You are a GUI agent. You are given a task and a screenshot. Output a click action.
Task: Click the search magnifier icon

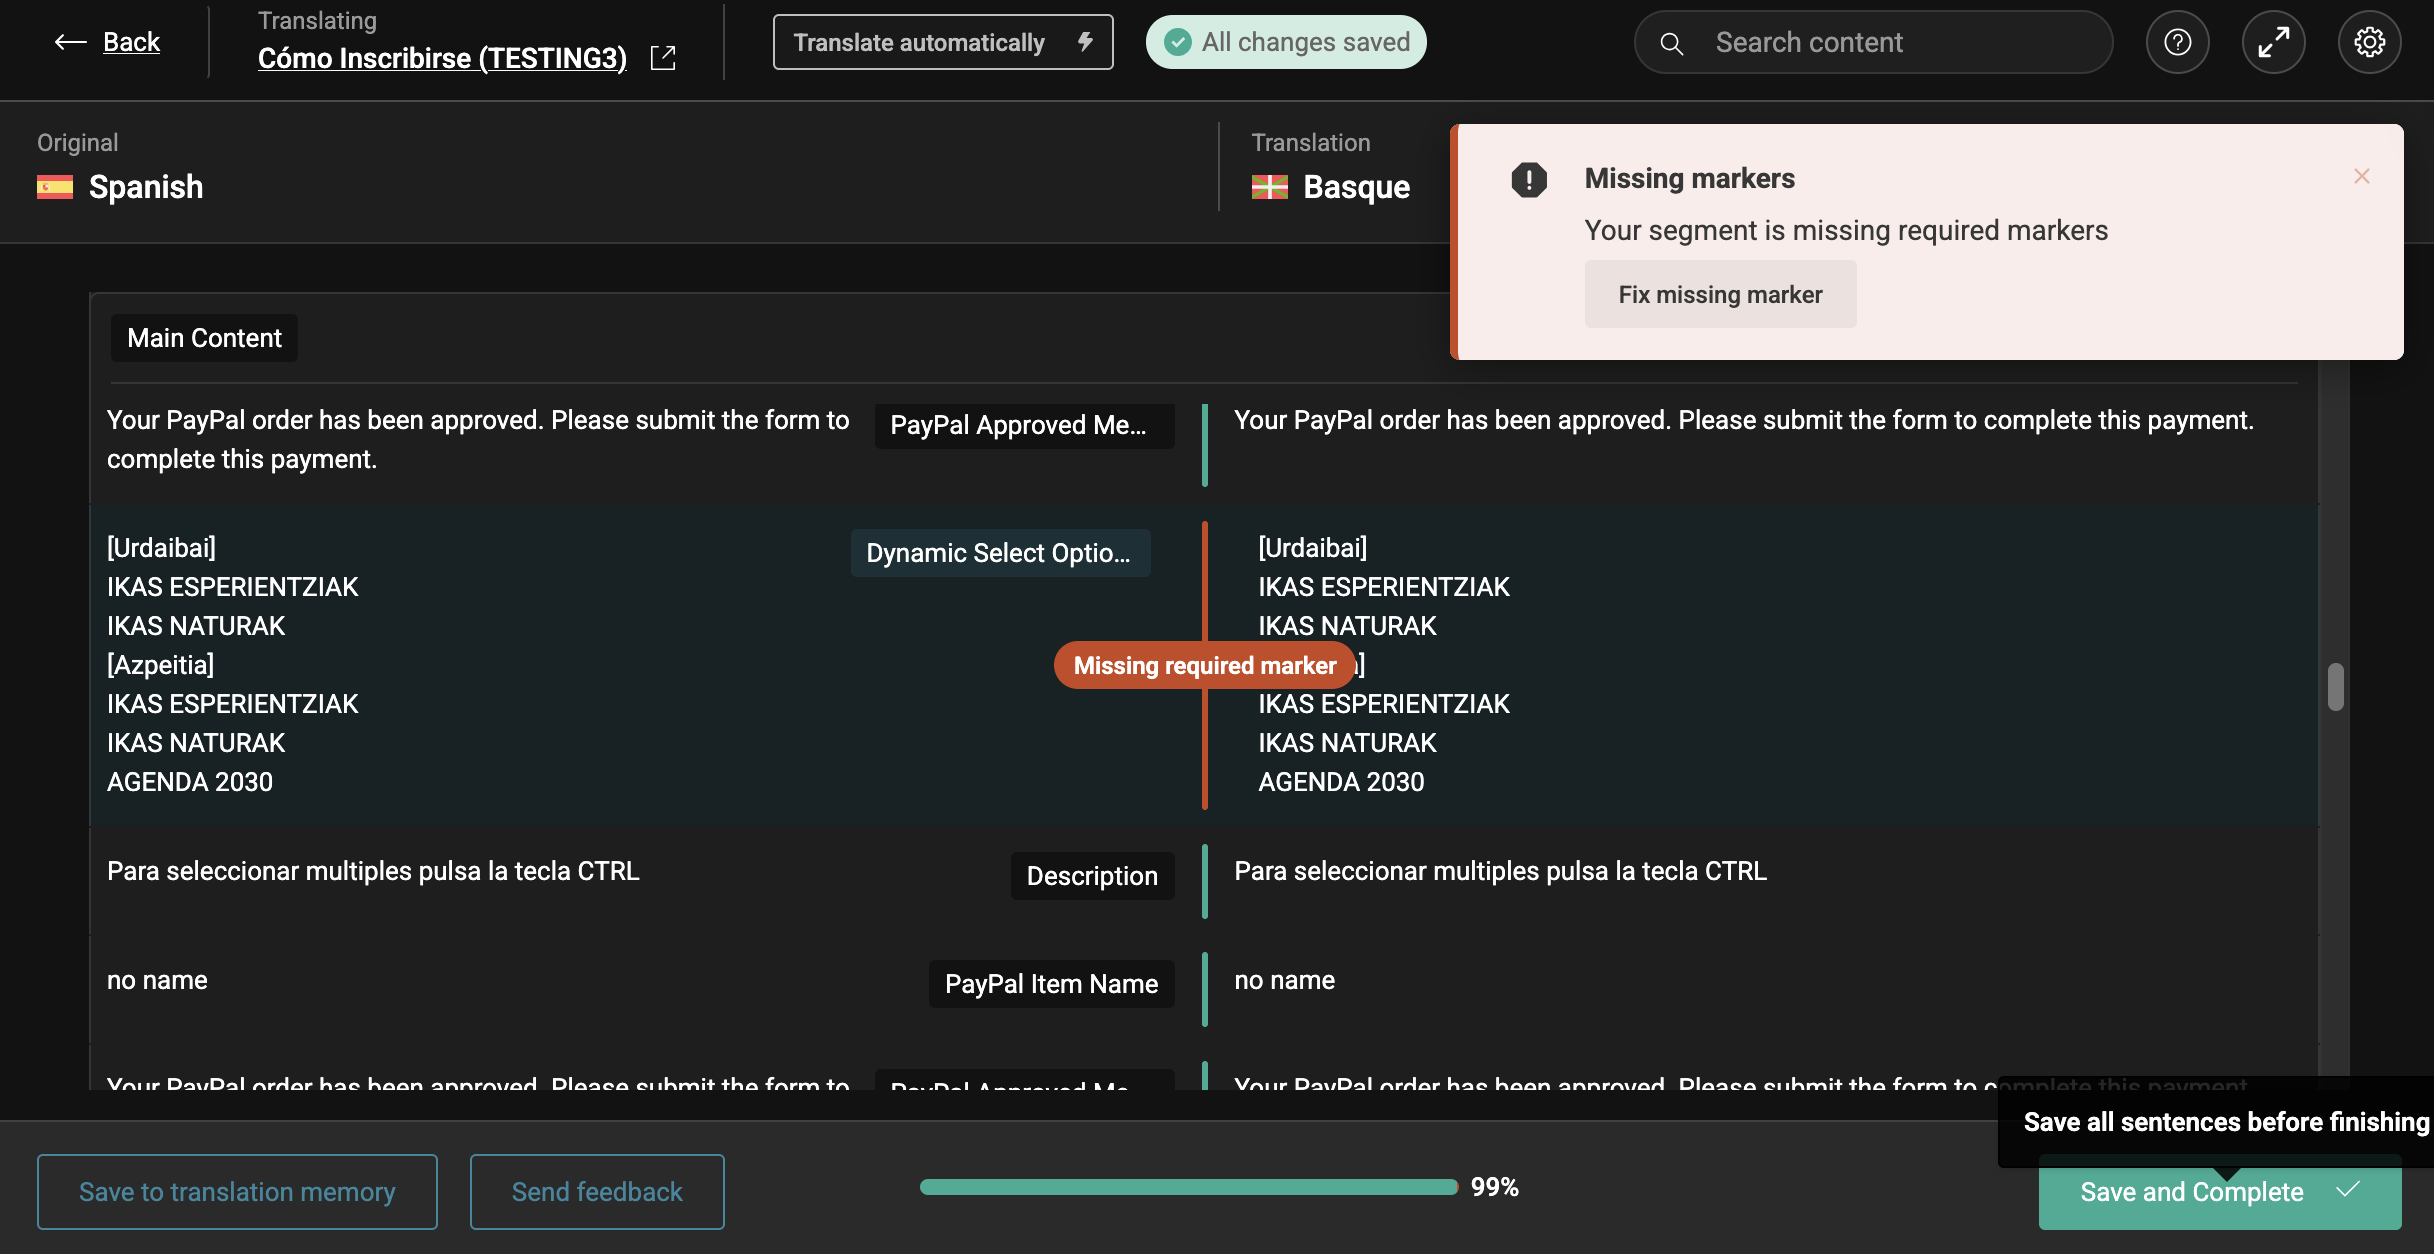pos(1672,43)
